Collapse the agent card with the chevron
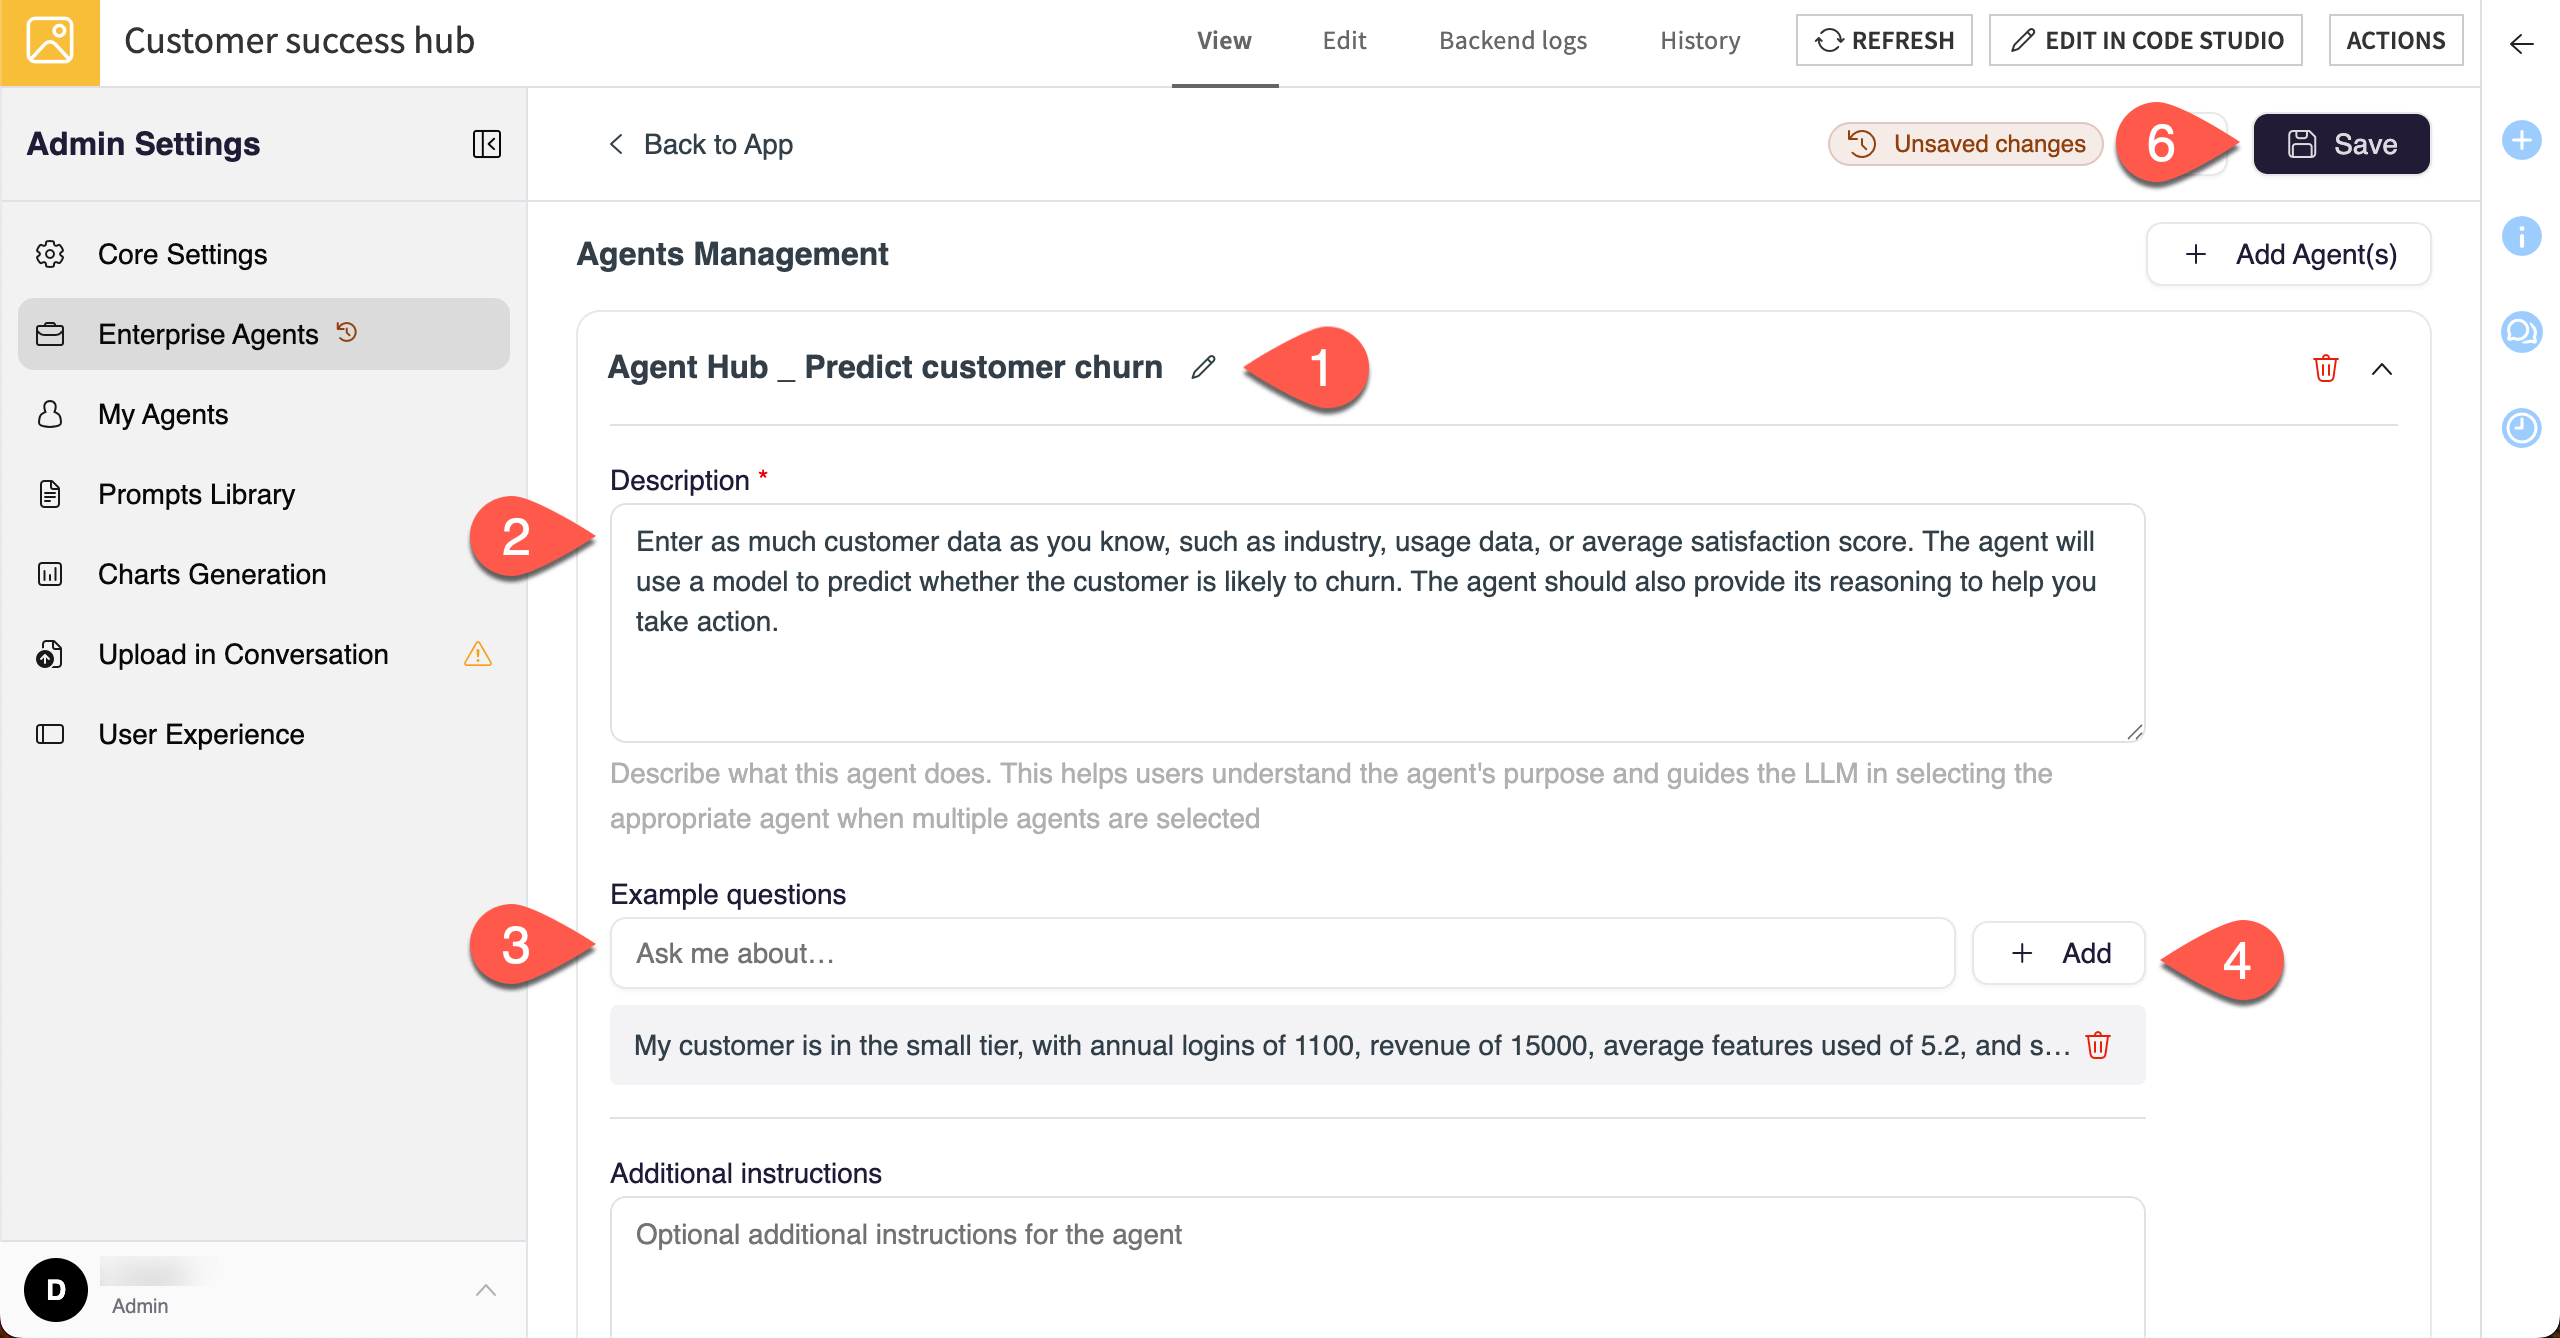Image resolution: width=2560 pixels, height=1338 pixels. click(2383, 369)
